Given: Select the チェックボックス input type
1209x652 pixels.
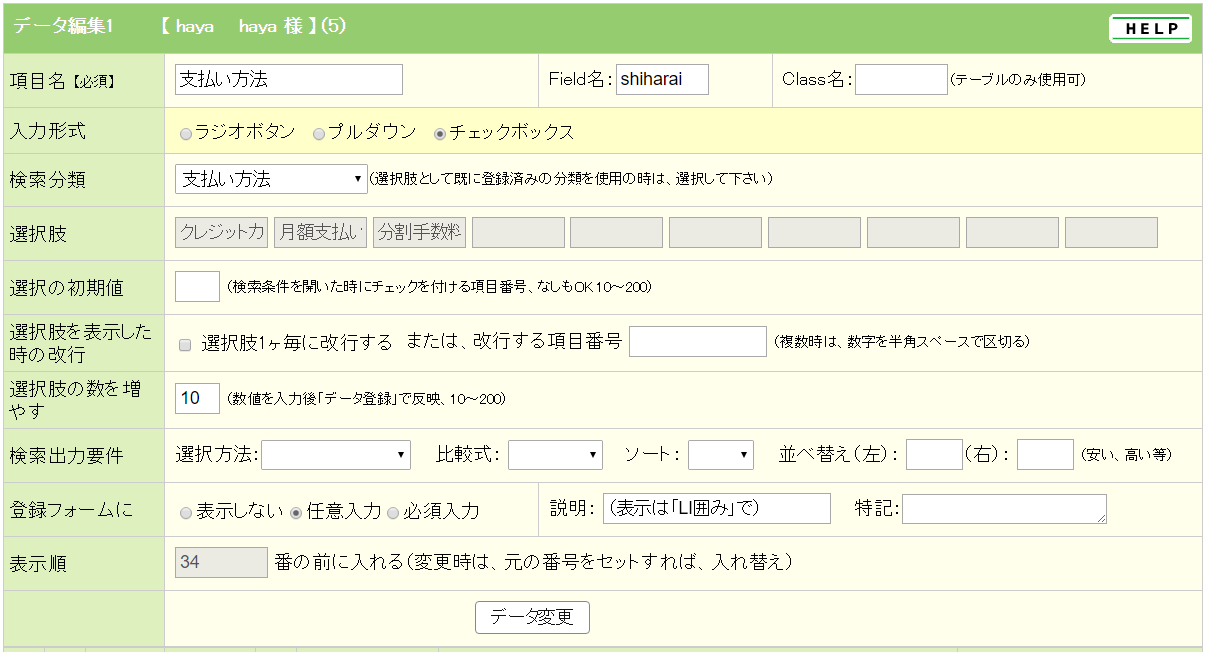Looking at the screenshot, I should (x=440, y=133).
